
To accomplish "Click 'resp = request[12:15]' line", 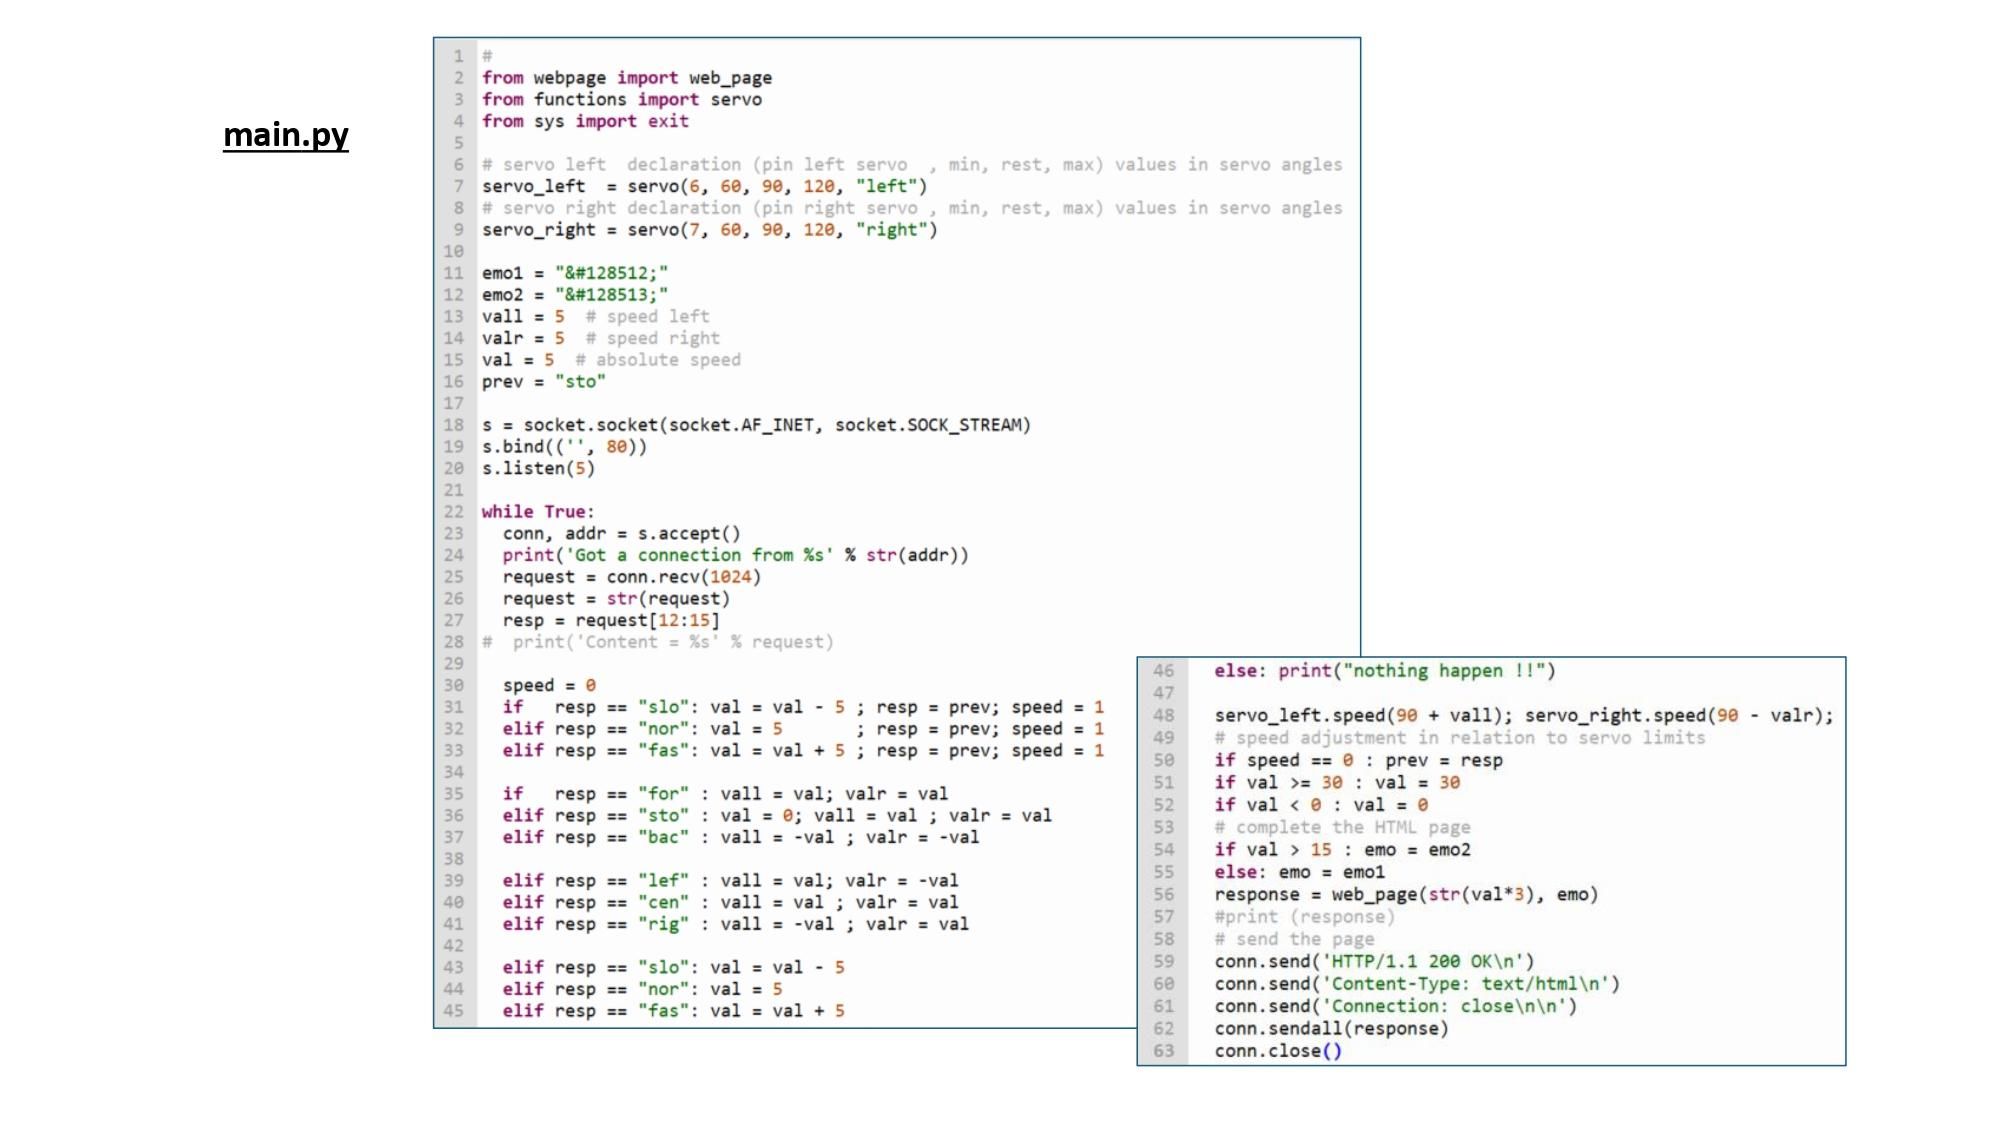I will (611, 620).
